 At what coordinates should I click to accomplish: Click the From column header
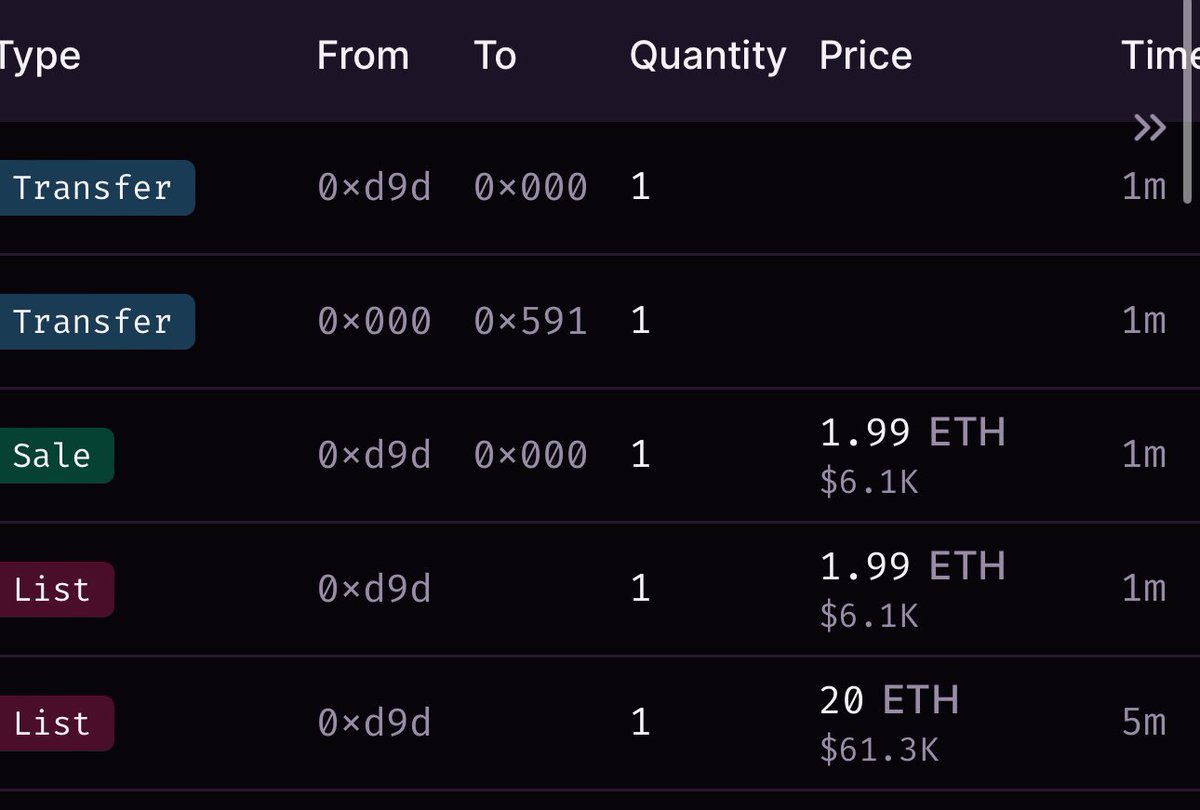(x=363, y=56)
